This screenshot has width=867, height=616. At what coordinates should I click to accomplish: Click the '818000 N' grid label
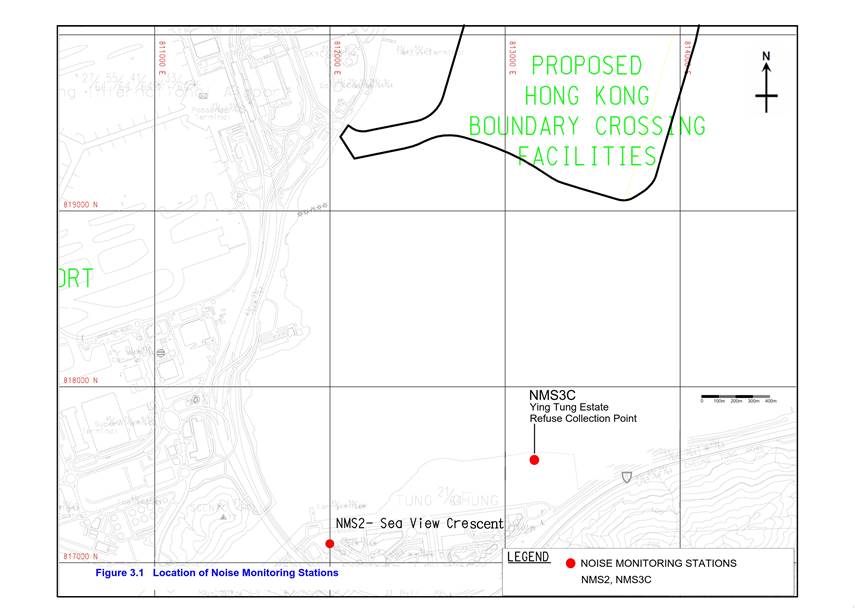click(x=81, y=380)
